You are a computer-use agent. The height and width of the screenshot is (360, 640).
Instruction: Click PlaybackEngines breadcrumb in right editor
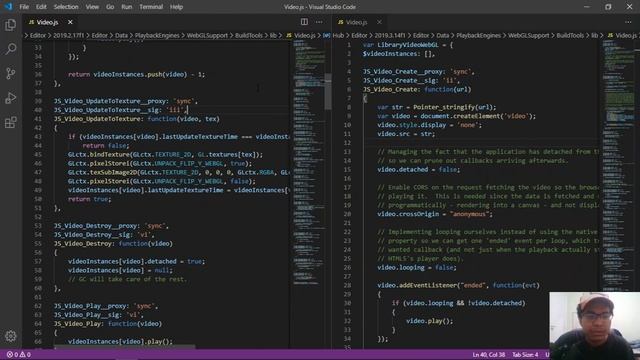(478, 36)
